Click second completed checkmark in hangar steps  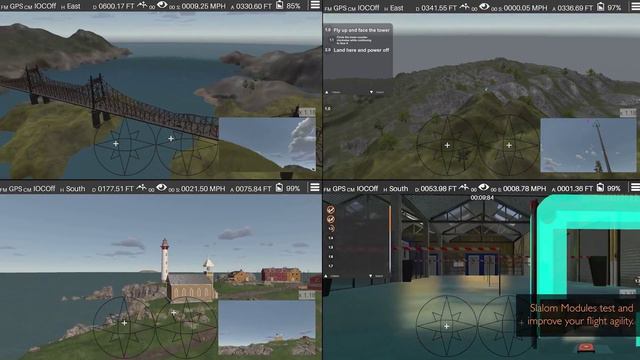point(331,220)
